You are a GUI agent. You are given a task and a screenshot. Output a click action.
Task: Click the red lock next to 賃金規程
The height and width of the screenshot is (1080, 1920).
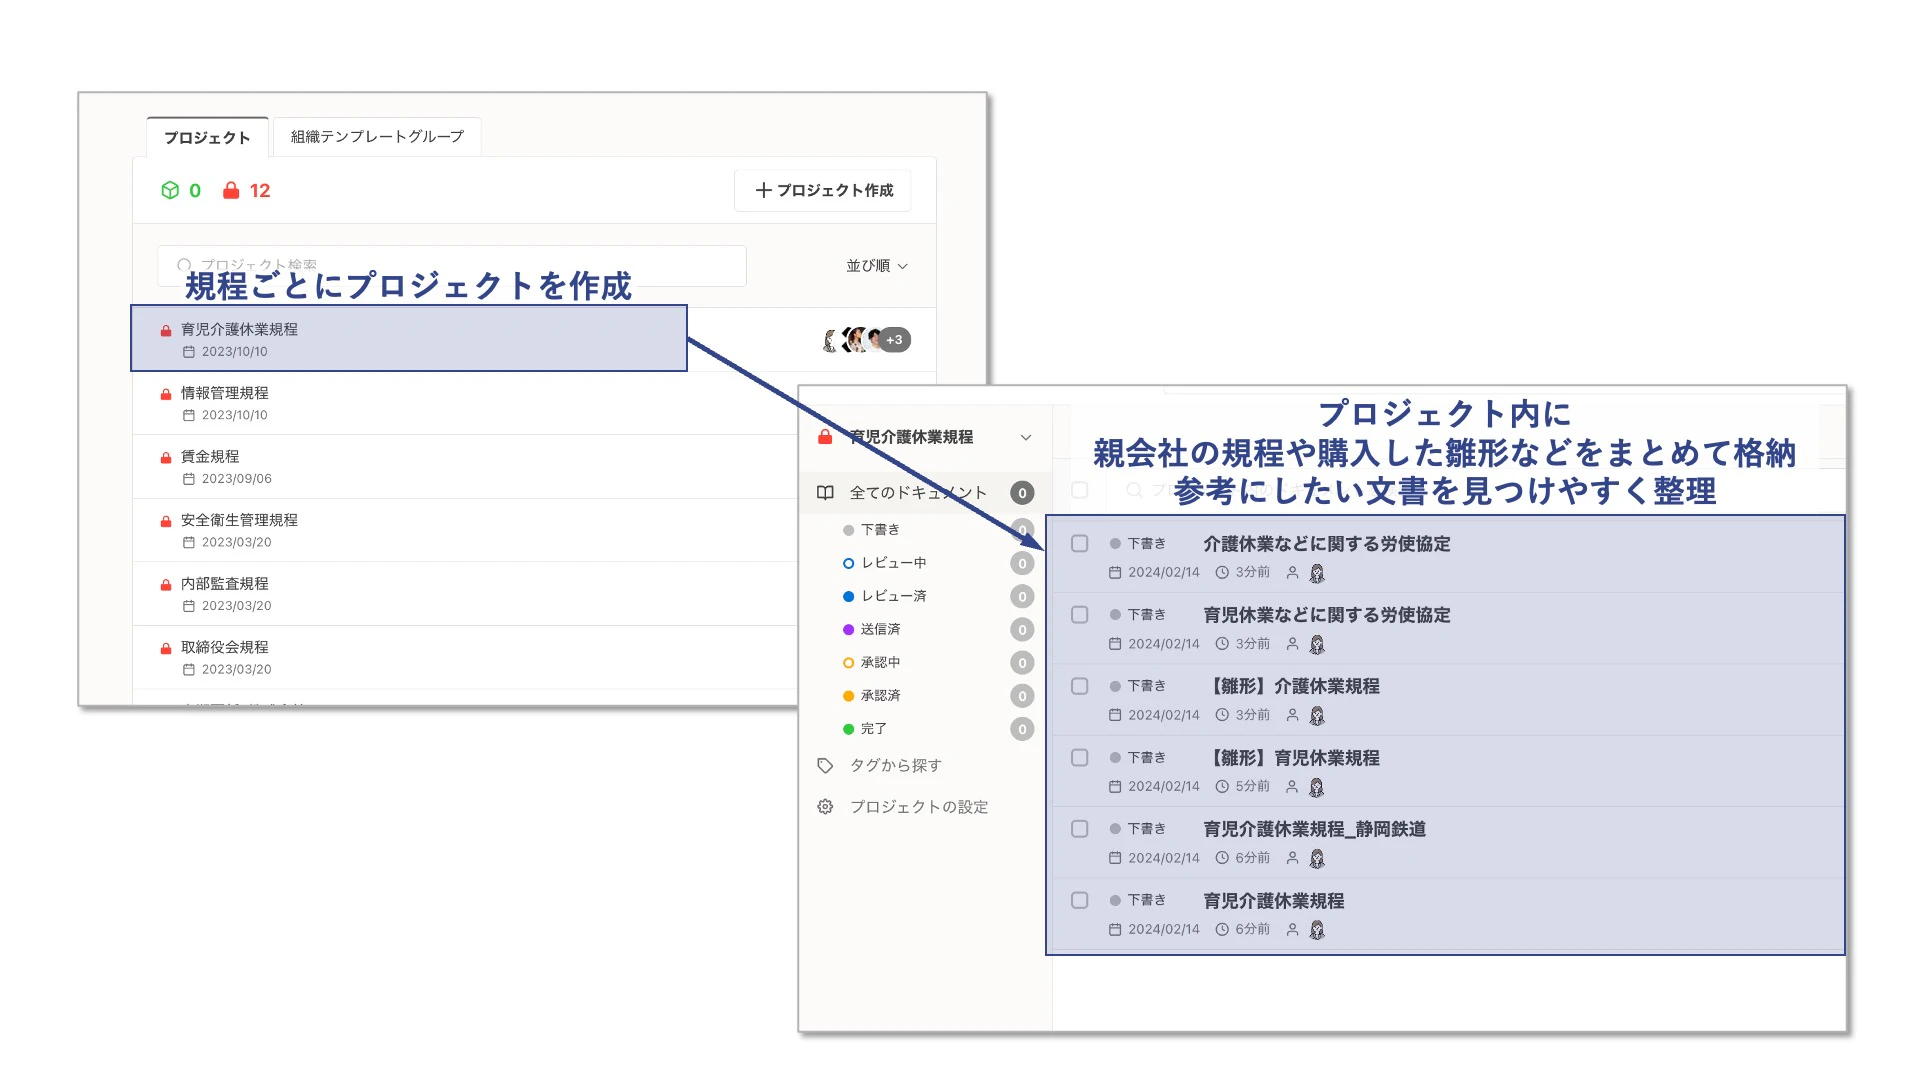tap(166, 457)
